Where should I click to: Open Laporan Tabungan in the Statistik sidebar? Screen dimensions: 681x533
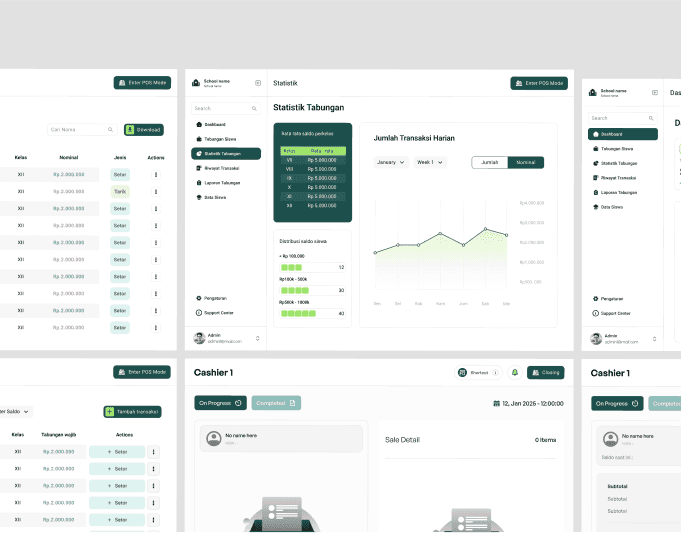click(x=226, y=183)
